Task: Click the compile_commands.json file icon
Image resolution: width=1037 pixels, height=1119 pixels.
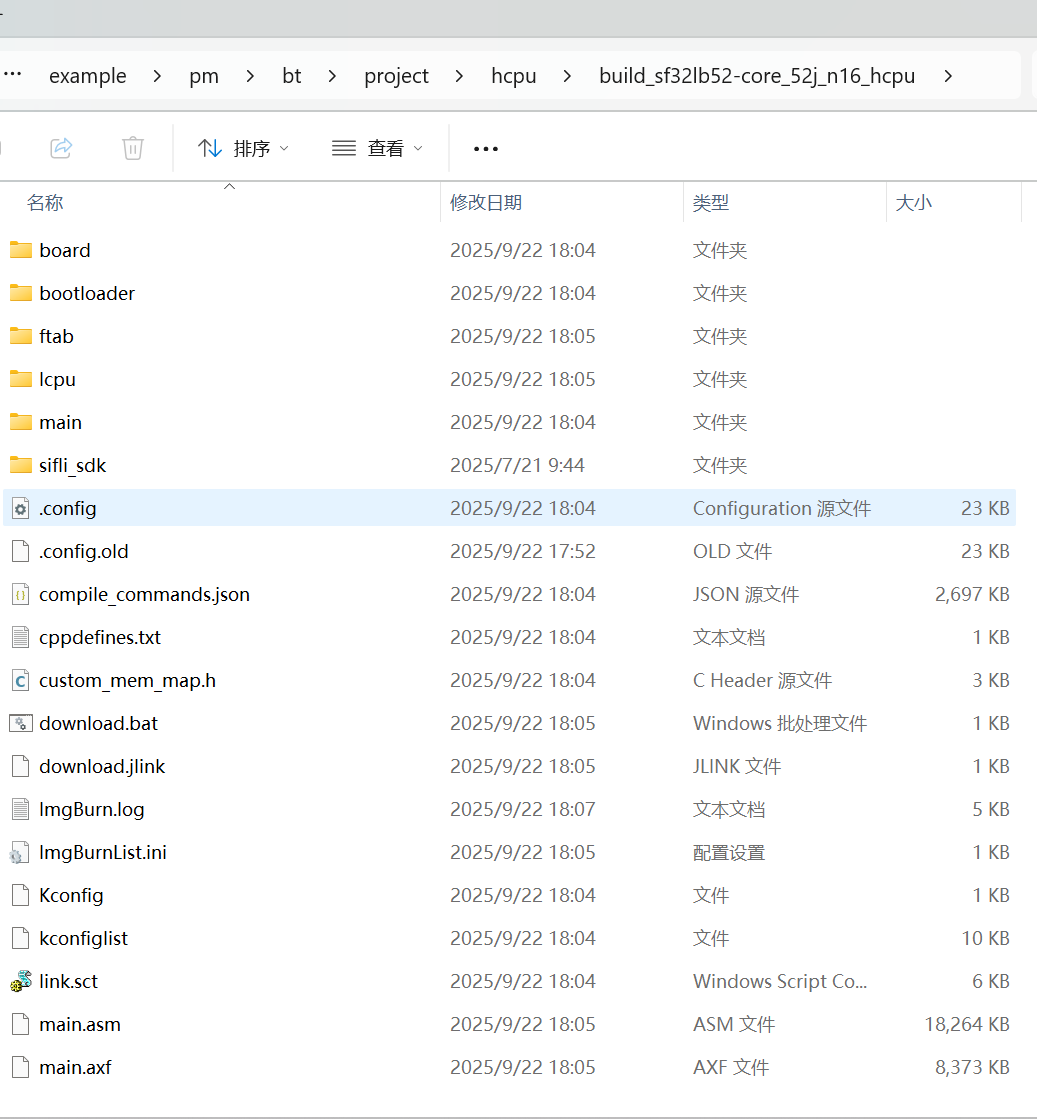Action: click(21, 594)
